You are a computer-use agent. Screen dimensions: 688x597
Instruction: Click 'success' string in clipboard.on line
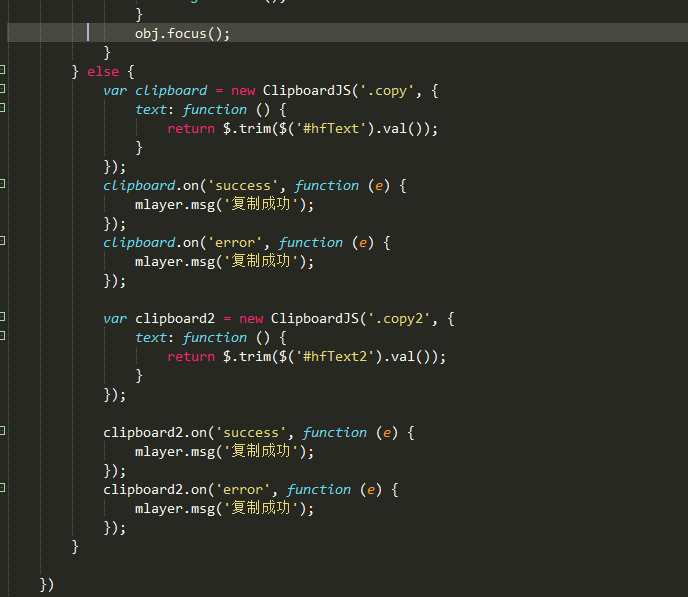[x=243, y=186]
